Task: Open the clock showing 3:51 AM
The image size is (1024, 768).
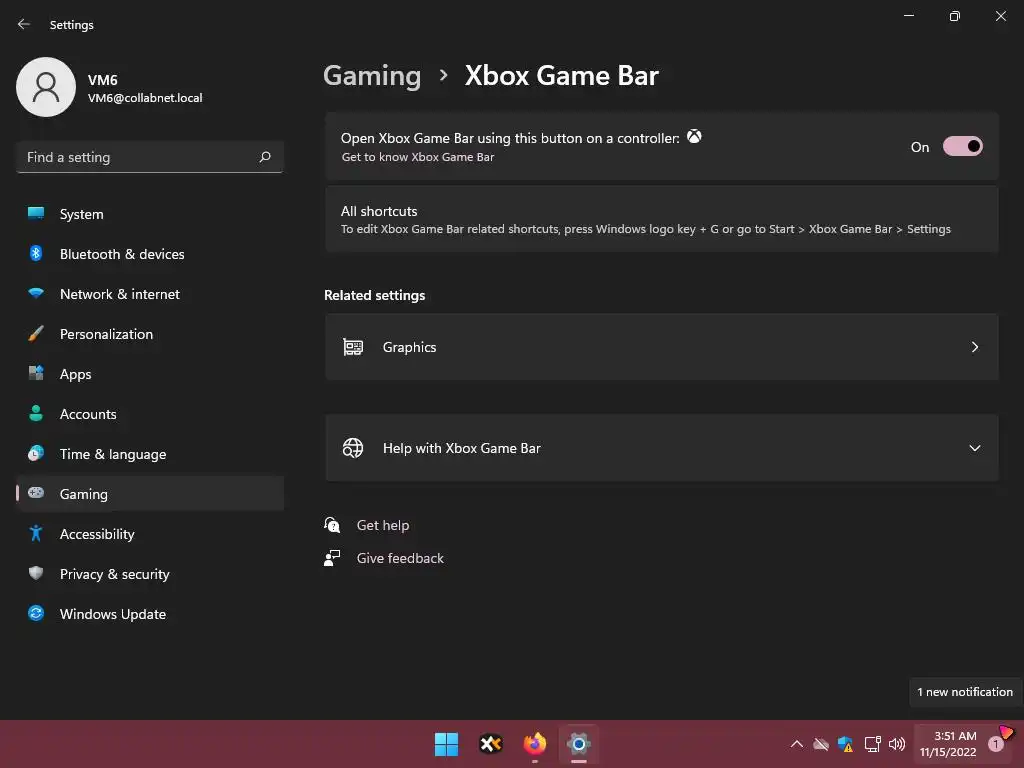Action: tap(948, 744)
